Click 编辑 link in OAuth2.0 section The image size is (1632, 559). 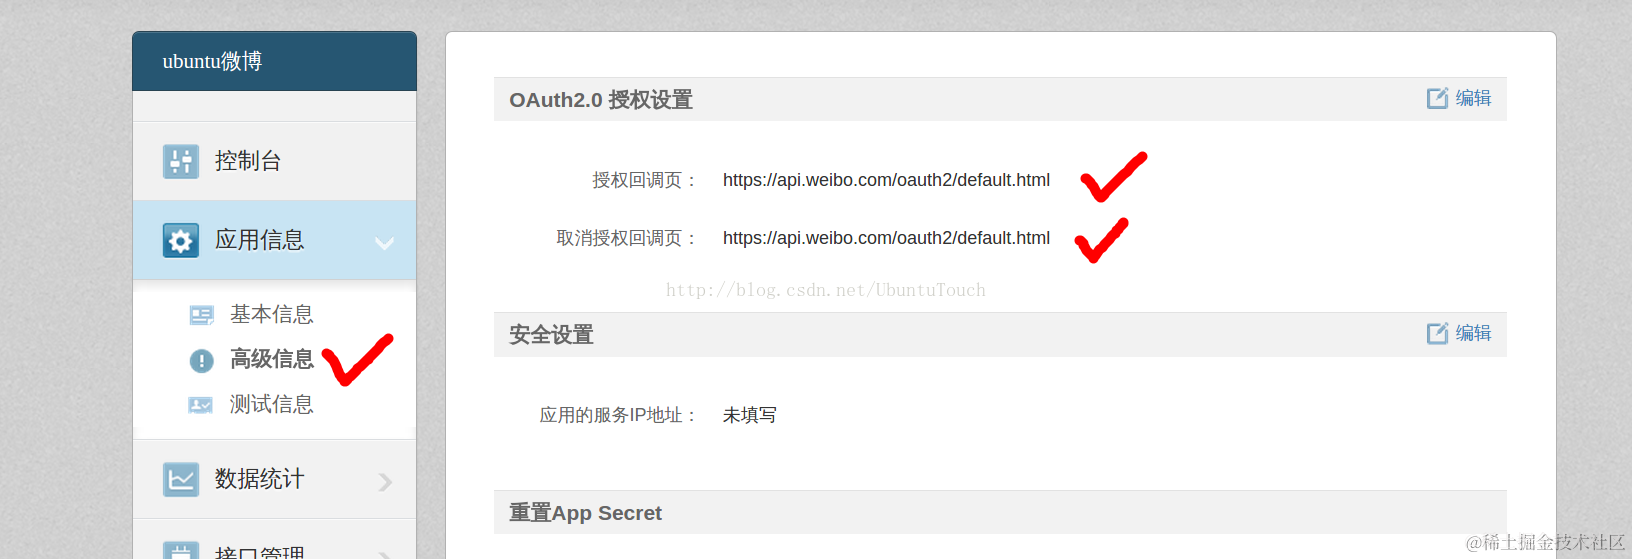click(1473, 98)
